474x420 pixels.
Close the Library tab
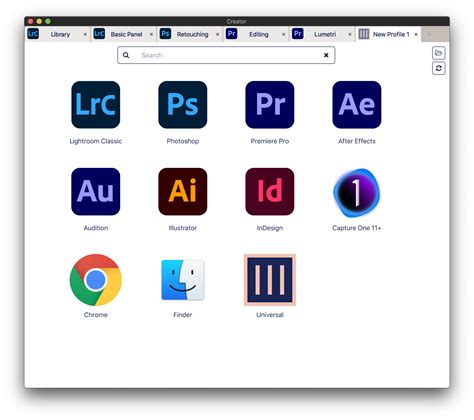pyautogui.click(x=85, y=34)
